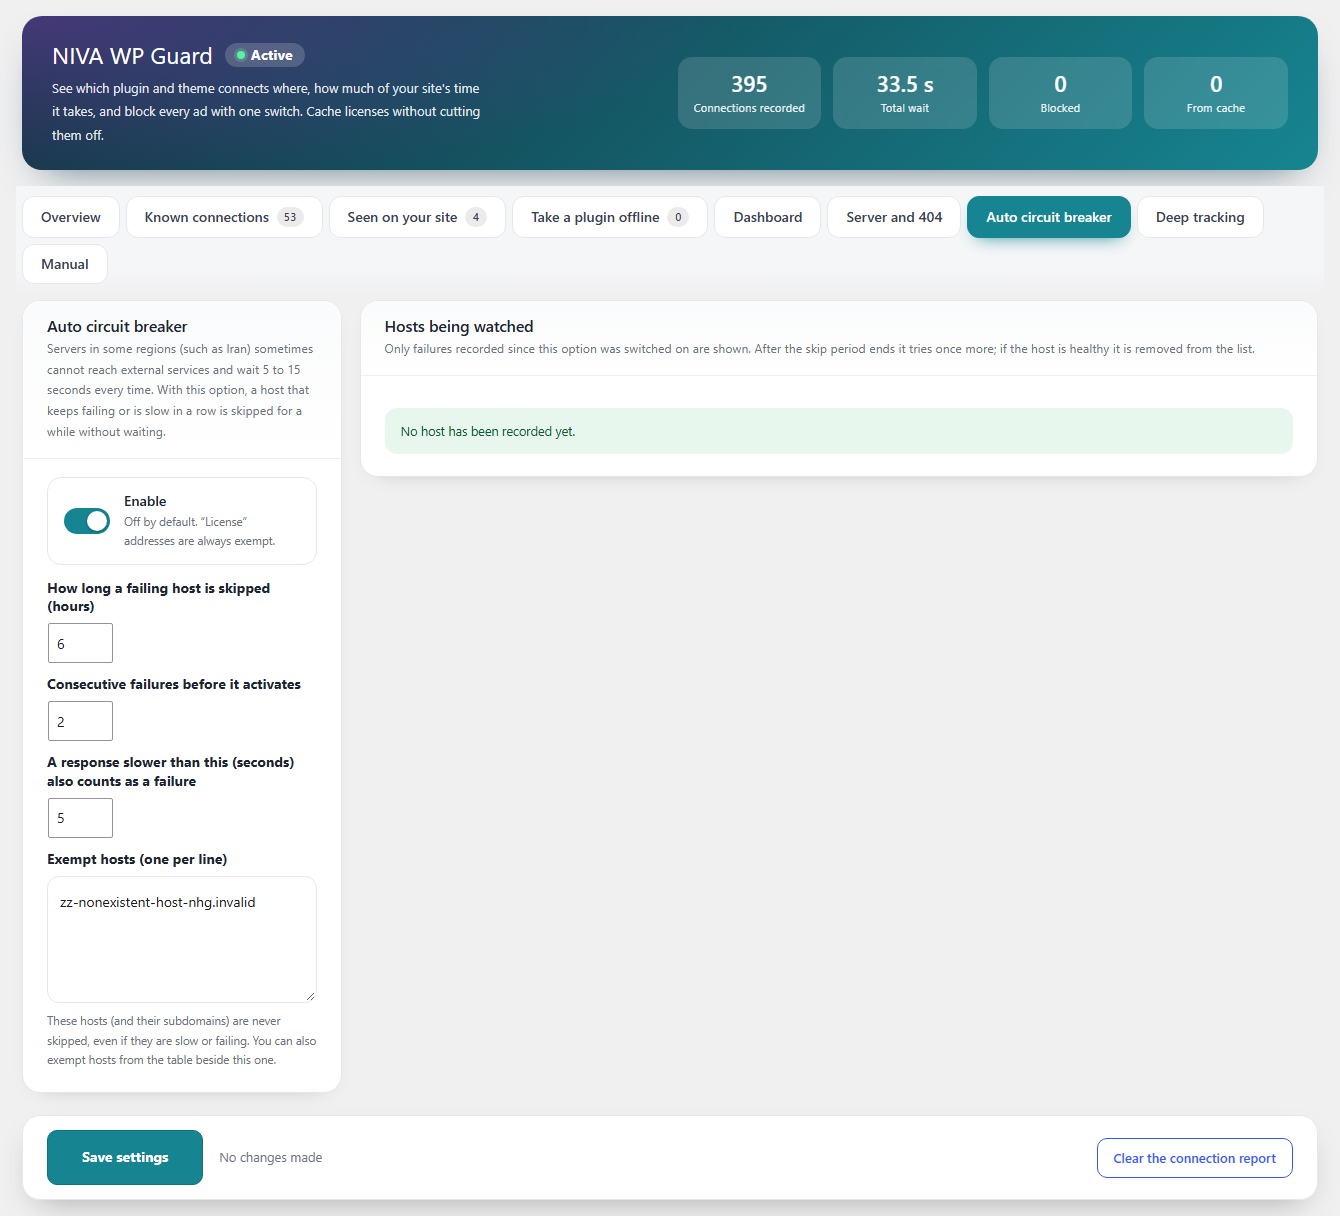Click the resize grip of Exempt hosts textarea
Screen dimensions: 1340x1216
pyautogui.click(x=310, y=996)
